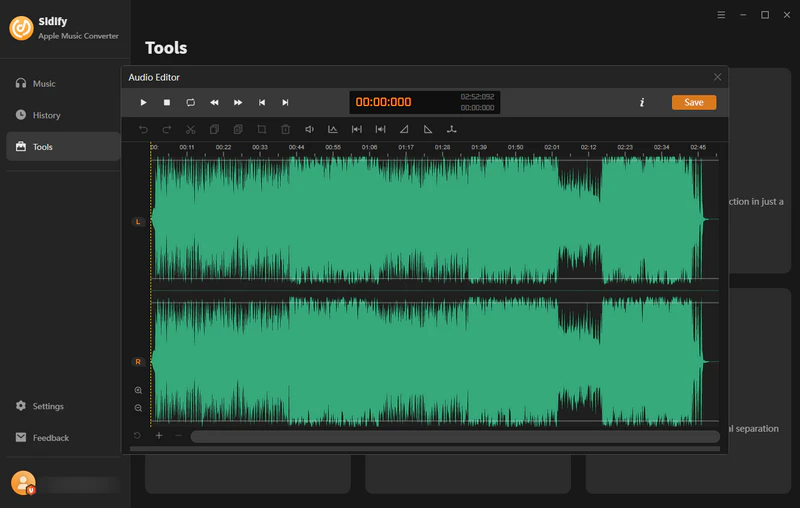This screenshot has width=800, height=508.
Task: Click the copy icon
Action: click(x=214, y=130)
